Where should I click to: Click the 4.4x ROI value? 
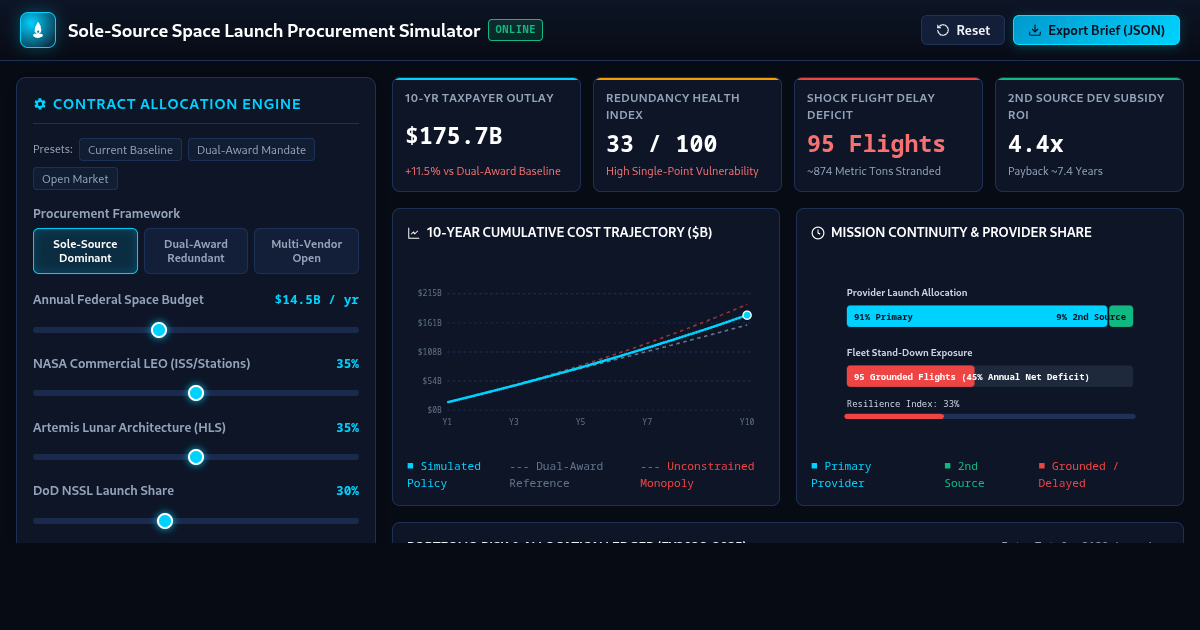pyautogui.click(x=1036, y=143)
